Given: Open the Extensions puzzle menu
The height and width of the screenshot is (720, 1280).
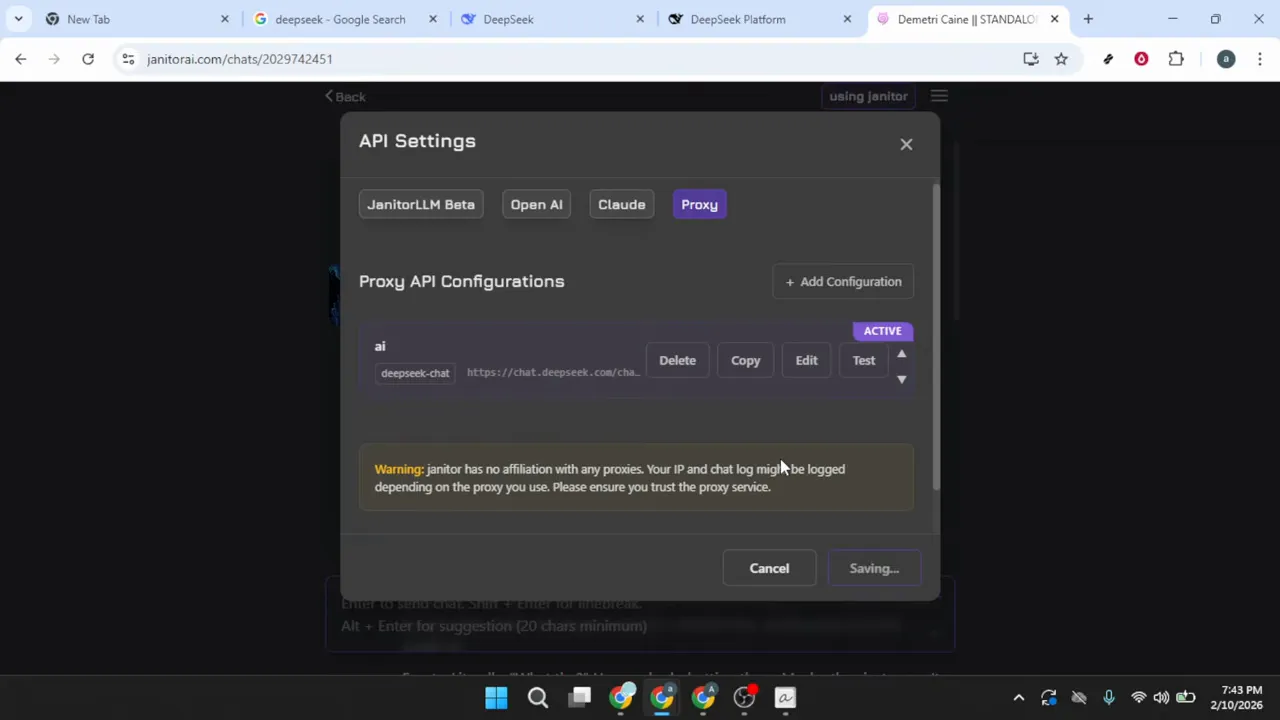Looking at the screenshot, I should point(1176,59).
